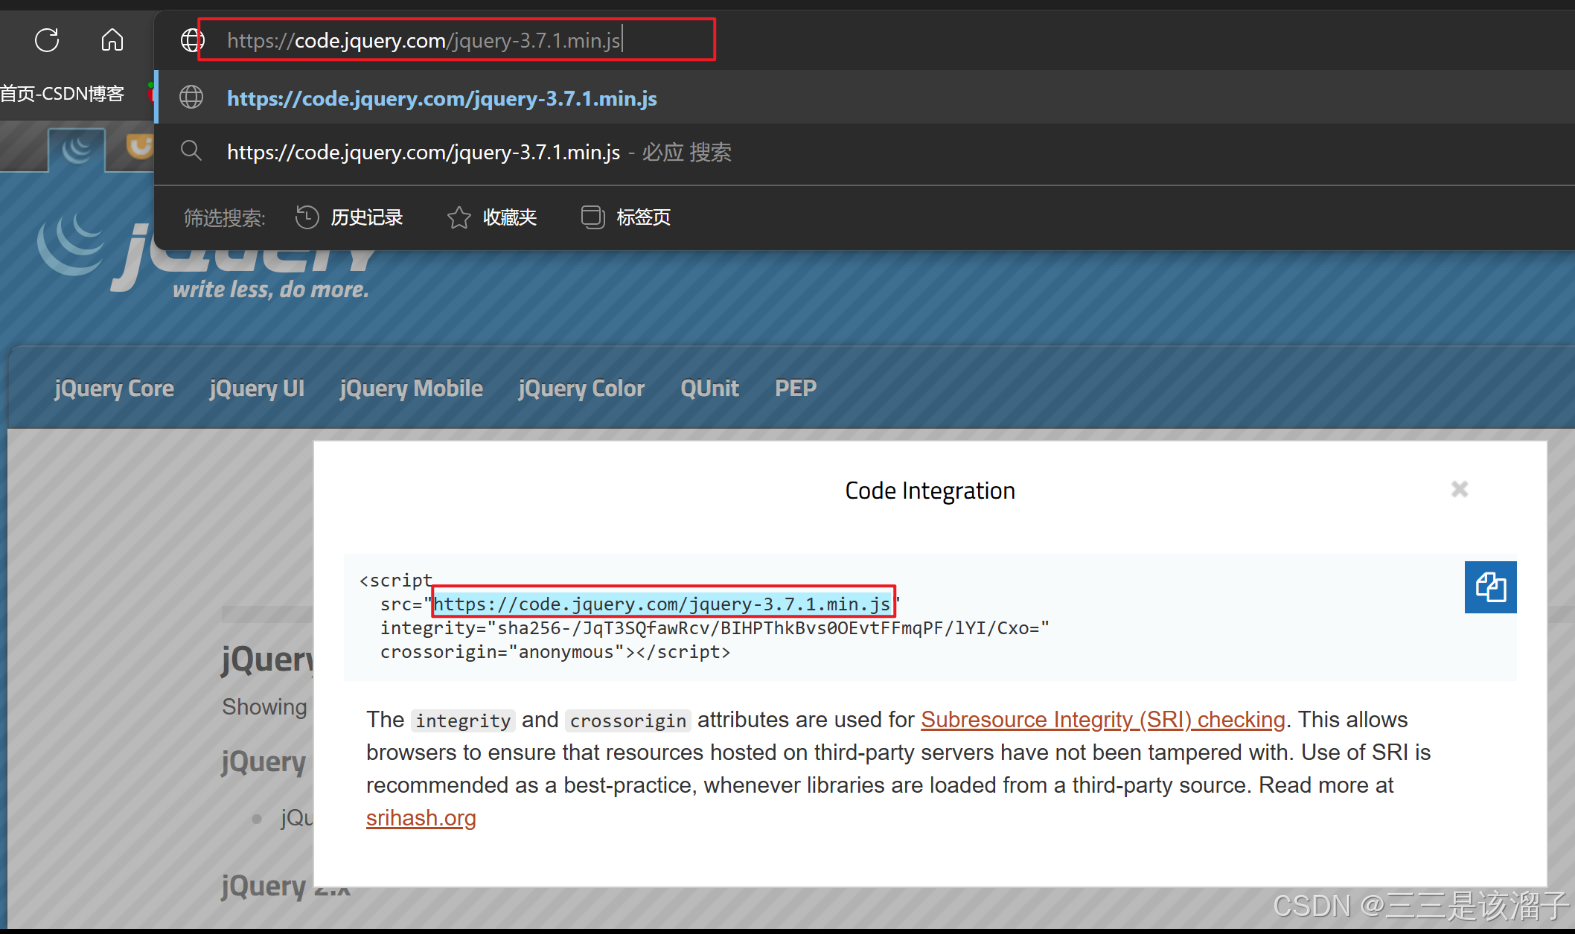This screenshot has width=1575, height=934.
Task: Click the browser home icon
Action: (112, 40)
